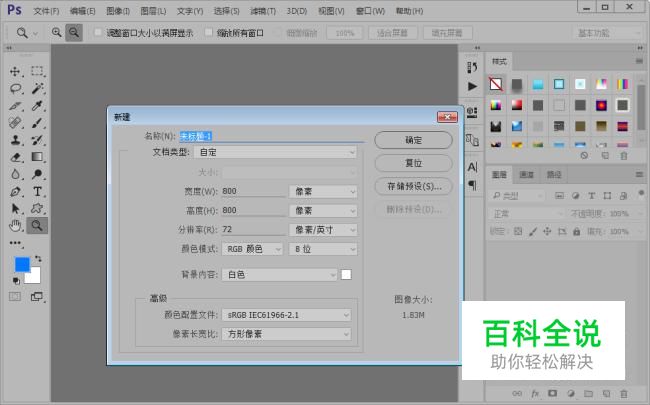650x405 pixels.
Task: Select the Path Selection tool
Action: pos(15,209)
